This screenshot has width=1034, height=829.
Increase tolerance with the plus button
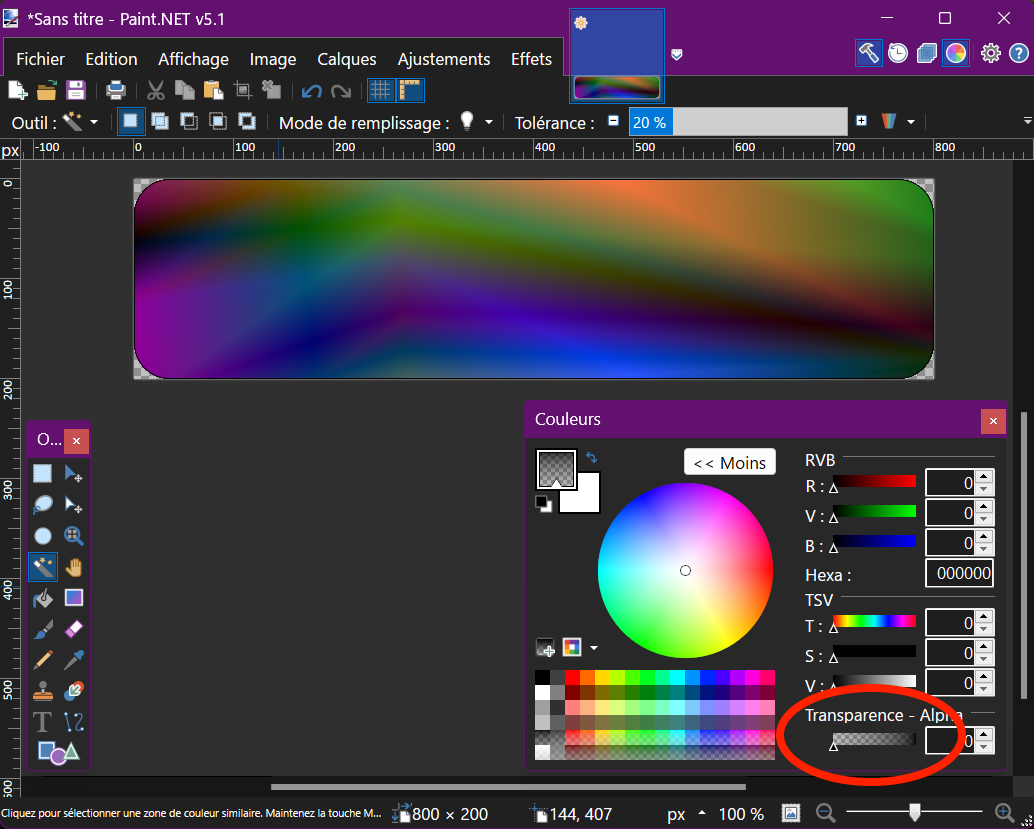tap(861, 121)
